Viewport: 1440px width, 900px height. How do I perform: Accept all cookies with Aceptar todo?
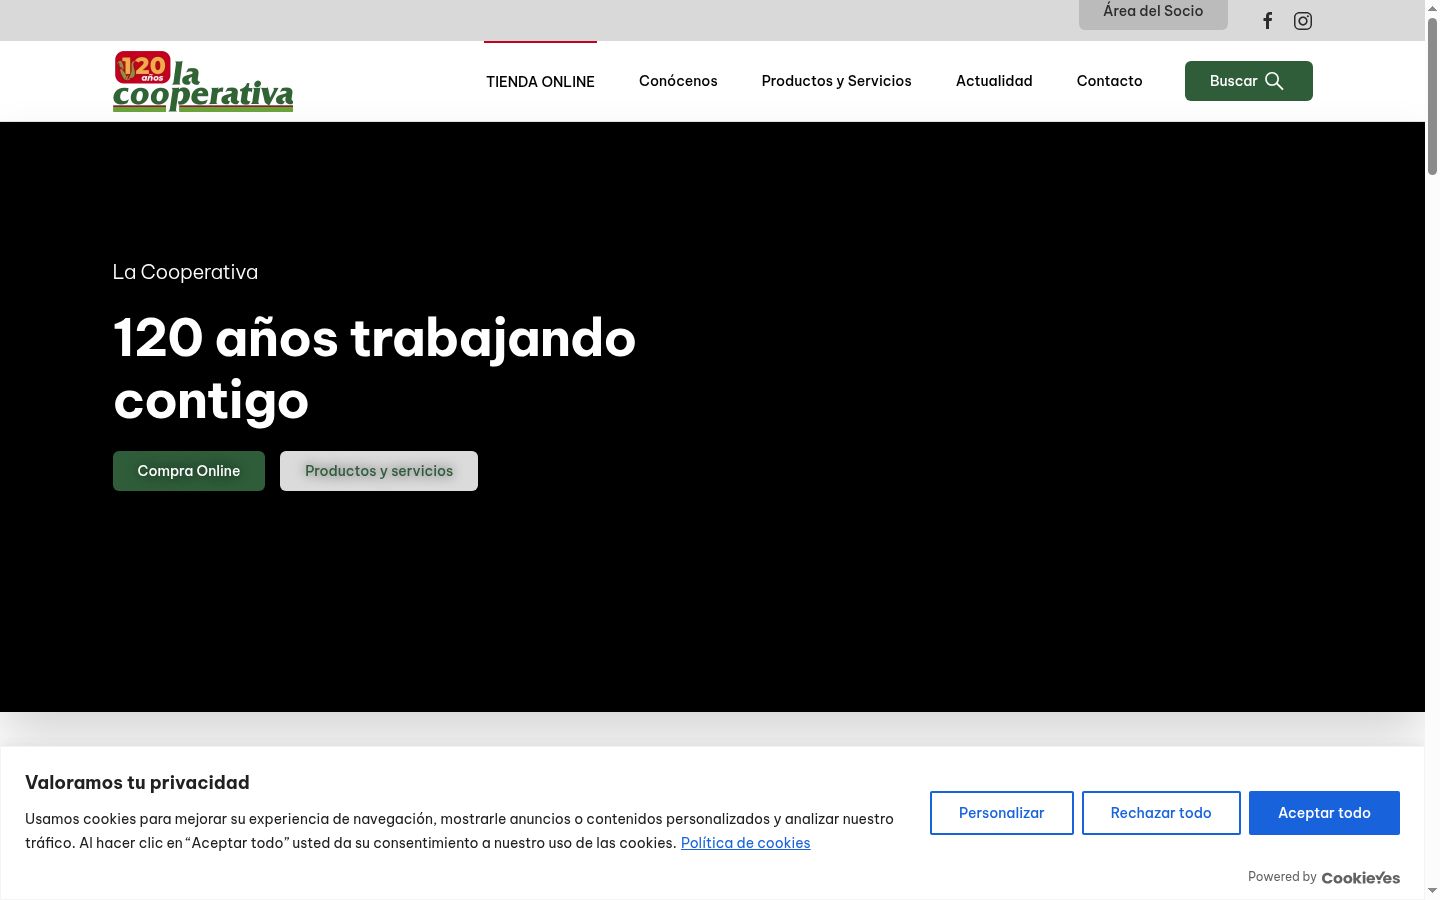pyautogui.click(x=1324, y=813)
